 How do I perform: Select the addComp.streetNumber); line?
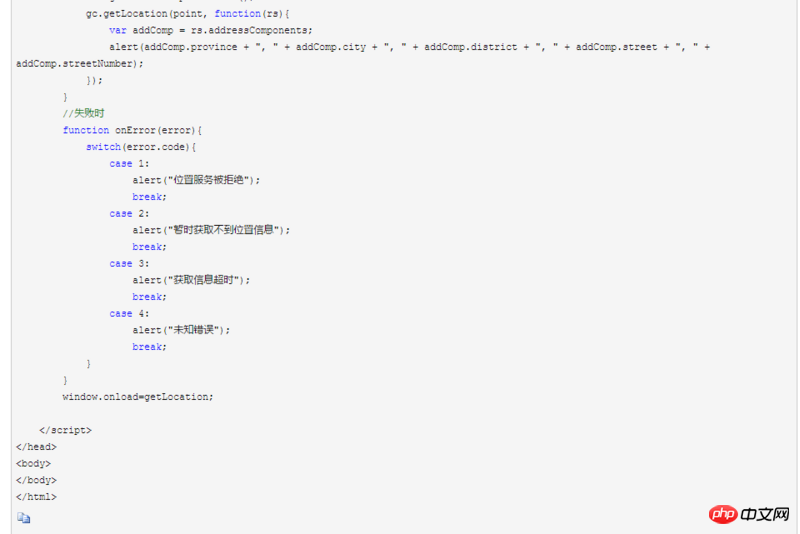(80, 64)
